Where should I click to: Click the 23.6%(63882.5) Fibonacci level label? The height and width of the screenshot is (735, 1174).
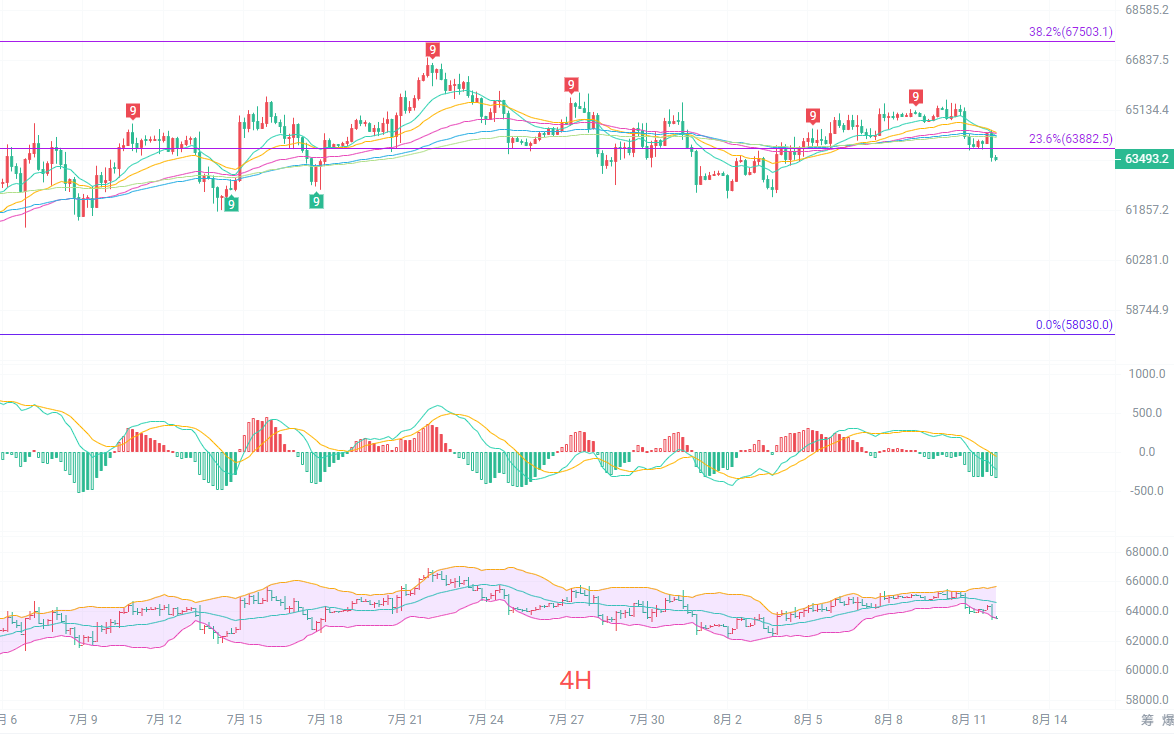click(x=1071, y=138)
